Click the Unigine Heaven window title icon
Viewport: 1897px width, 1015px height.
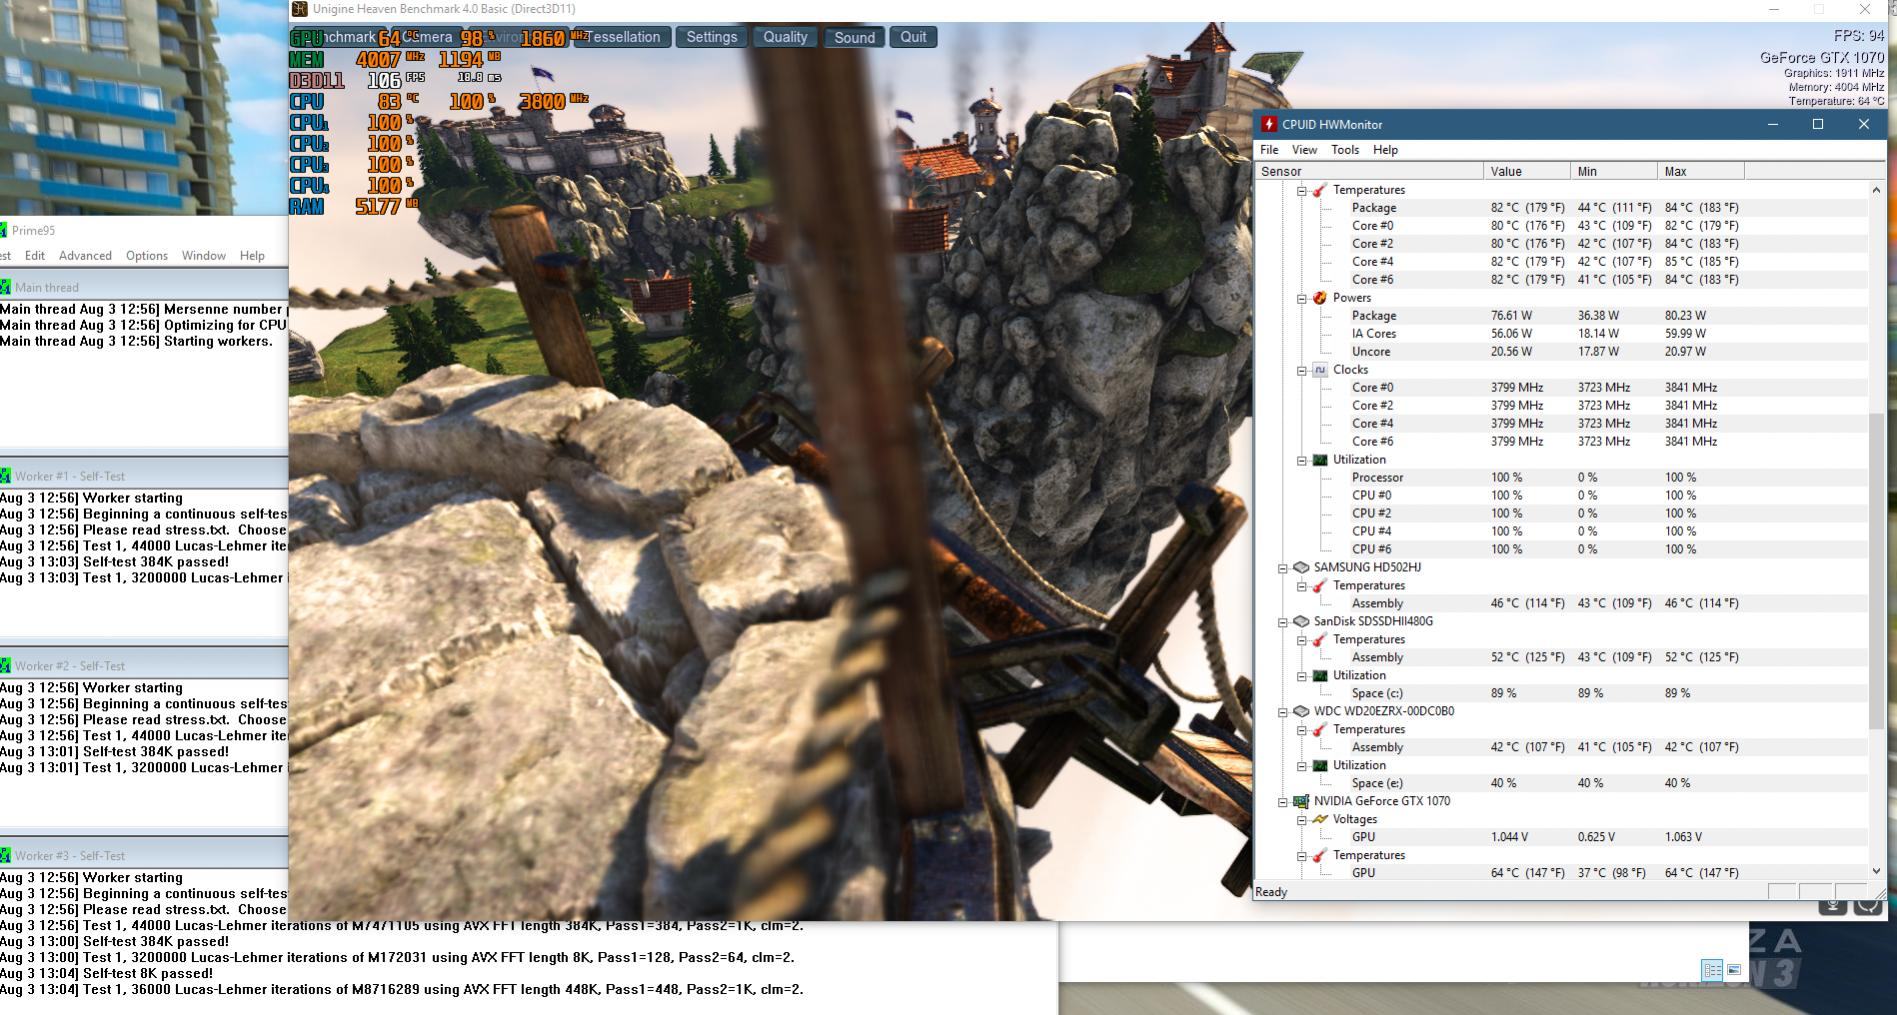coord(300,9)
